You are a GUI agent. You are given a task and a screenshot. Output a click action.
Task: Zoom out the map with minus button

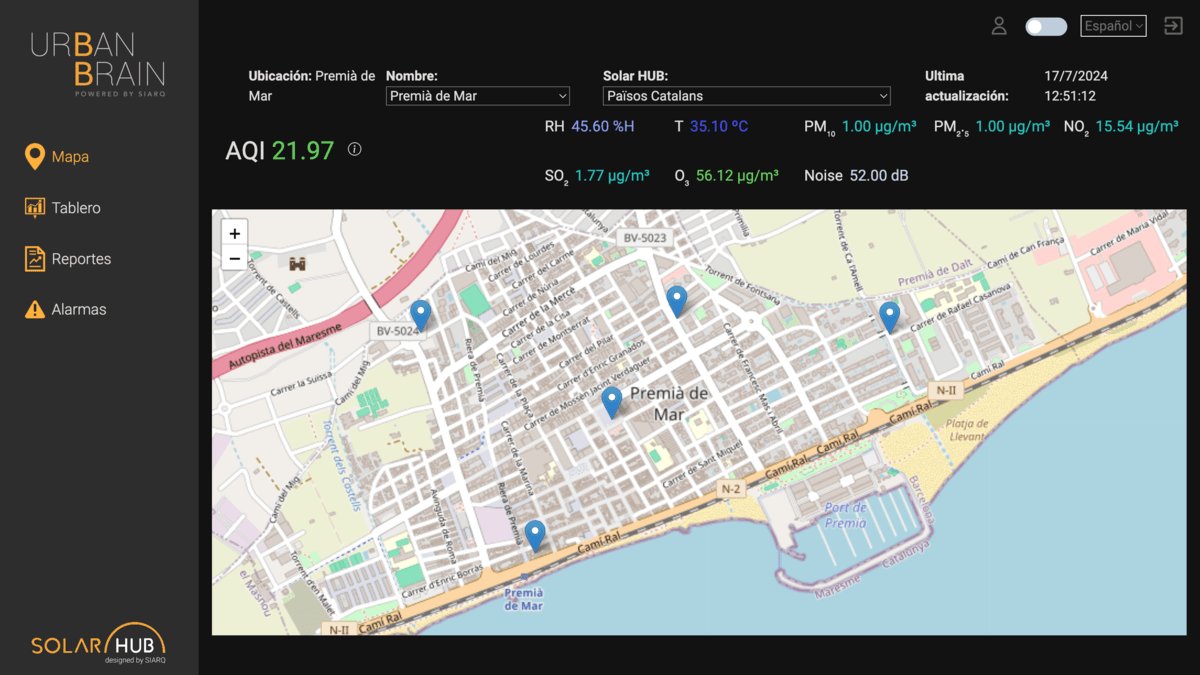(234, 258)
